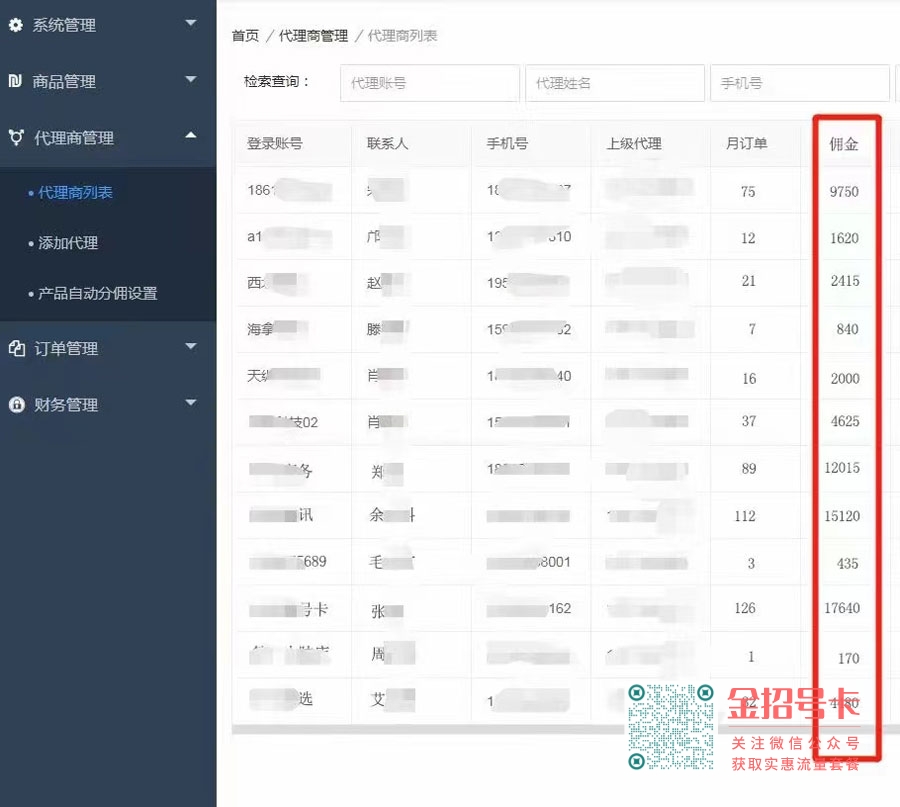
Task: Select 产品自动分佣设置 submenu item
Action: tap(97, 293)
